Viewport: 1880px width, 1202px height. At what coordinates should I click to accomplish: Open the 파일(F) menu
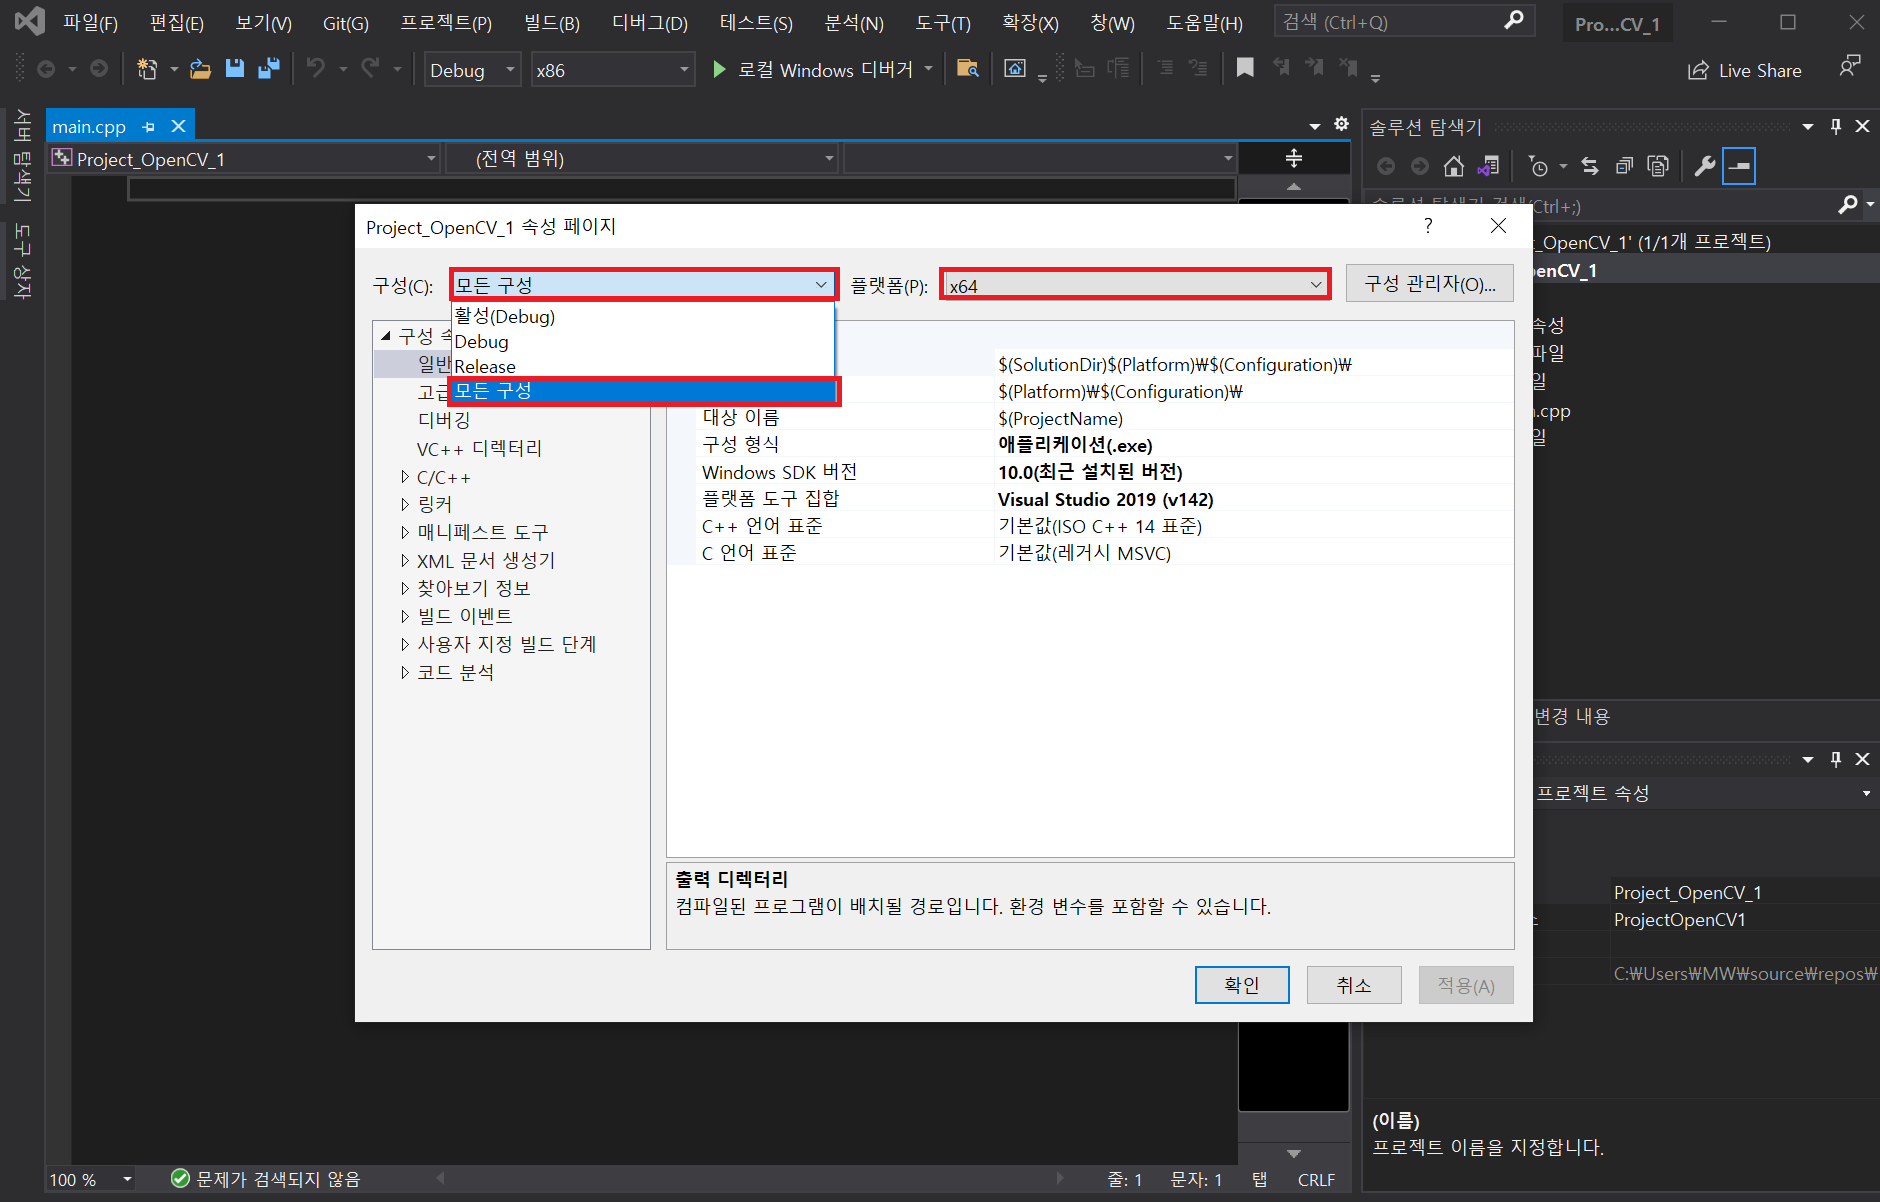tap(90, 22)
